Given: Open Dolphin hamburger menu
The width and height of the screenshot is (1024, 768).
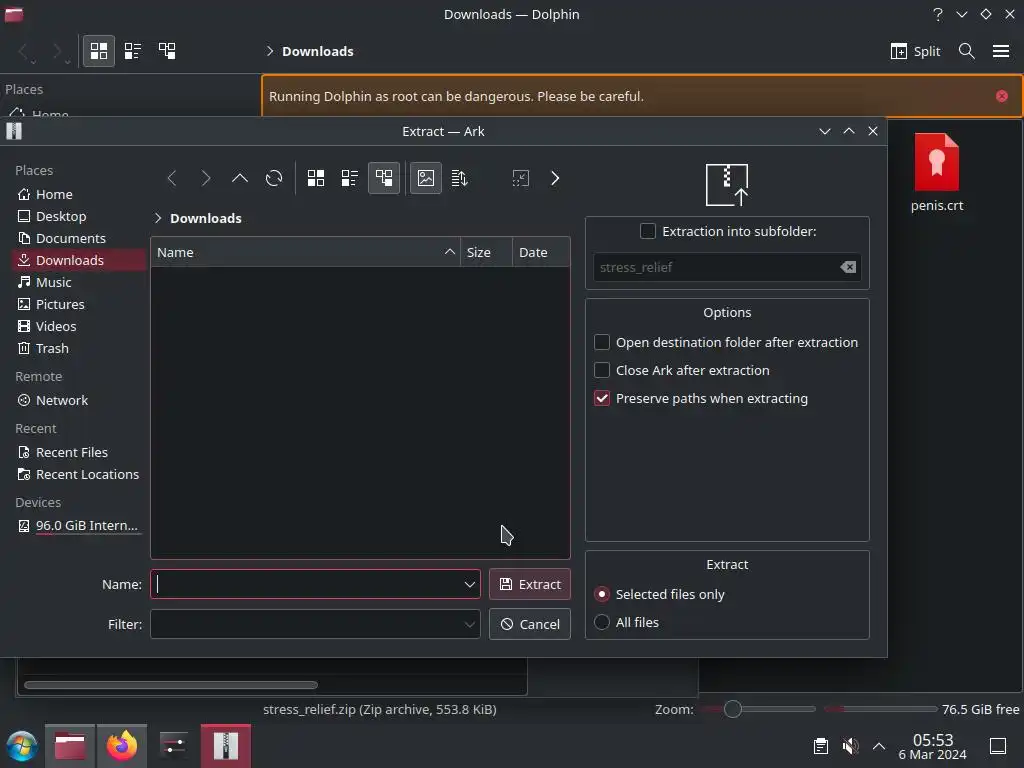Looking at the screenshot, I should point(1000,51).
